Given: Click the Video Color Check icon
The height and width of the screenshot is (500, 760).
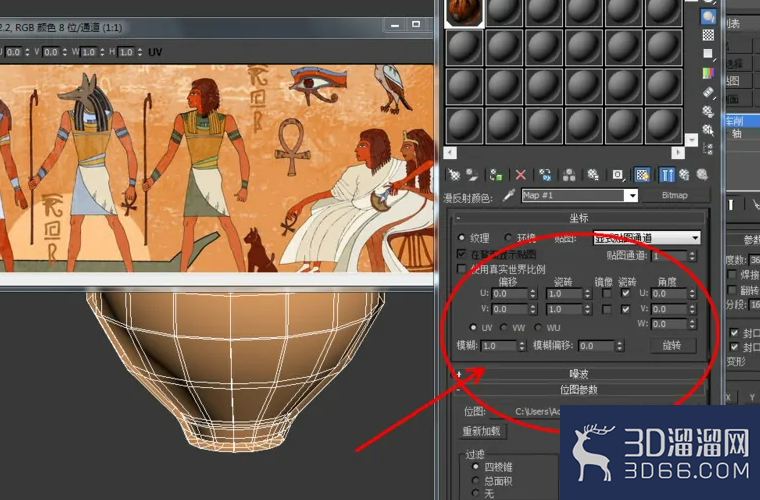Looking at the screenshot, I should click(708, 73).
